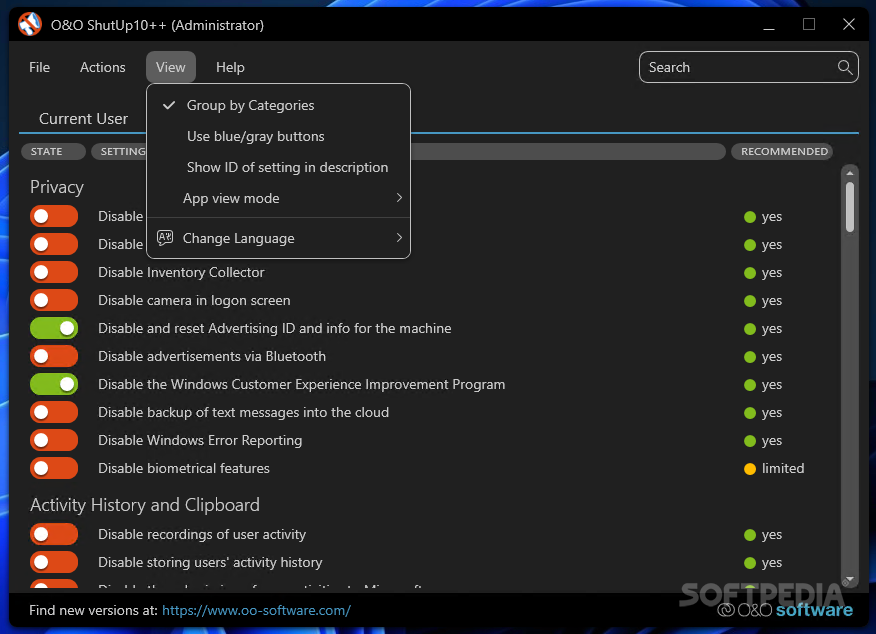Turn off the Advertising ID reset switch
Viewport: 876px width, 634px height.
click(x=54, y=328)
